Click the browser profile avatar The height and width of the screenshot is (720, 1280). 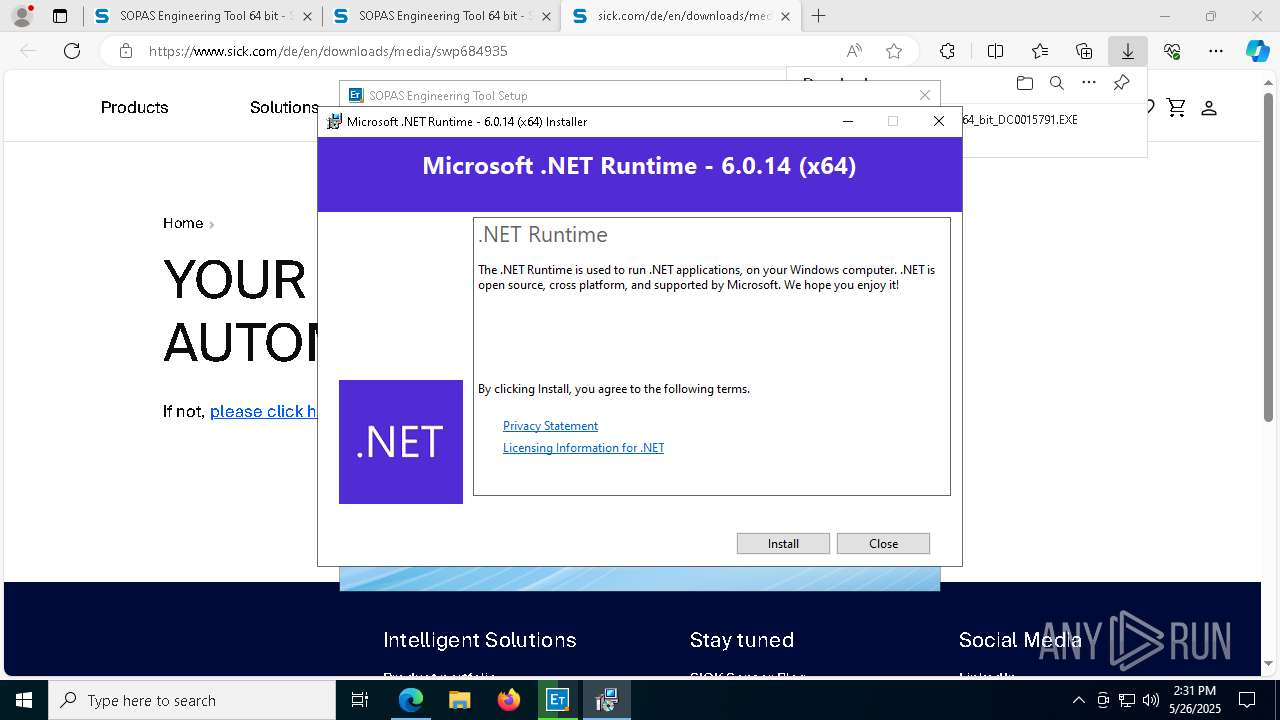(21, 16)
